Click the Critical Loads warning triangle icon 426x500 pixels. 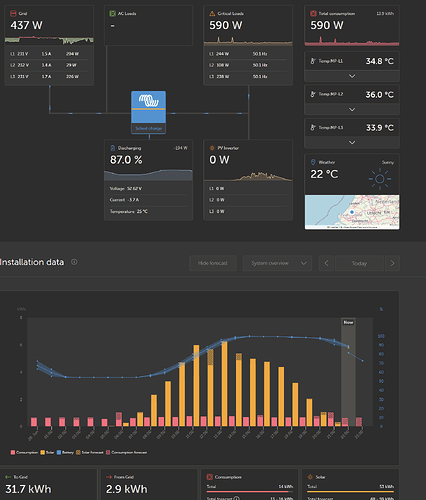212,13
